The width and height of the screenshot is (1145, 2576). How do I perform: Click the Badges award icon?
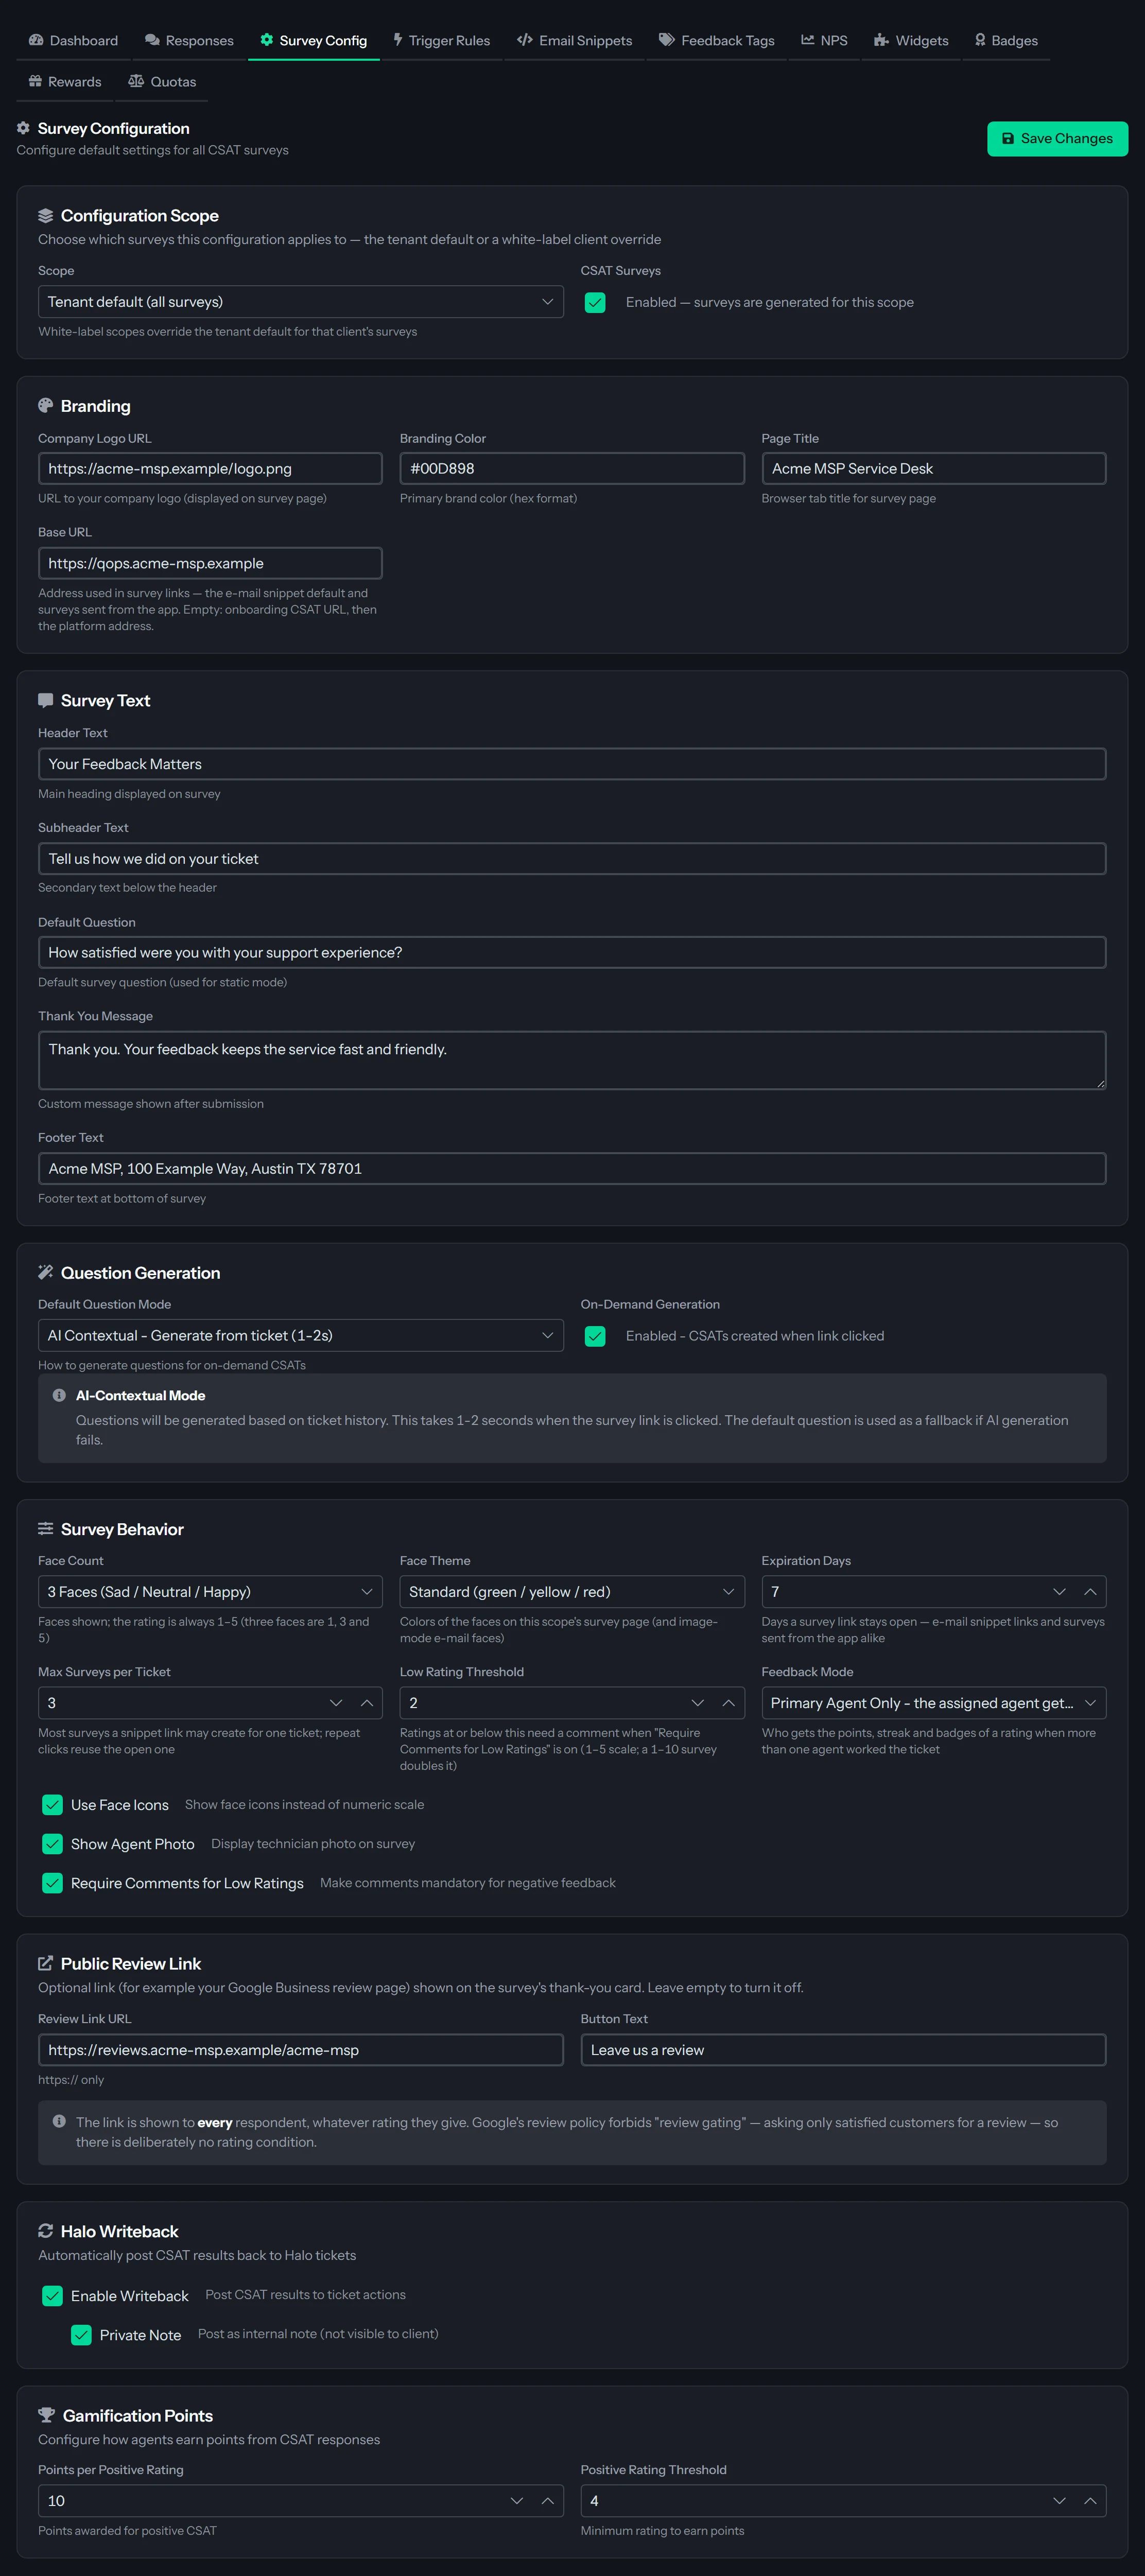(980, 40)
